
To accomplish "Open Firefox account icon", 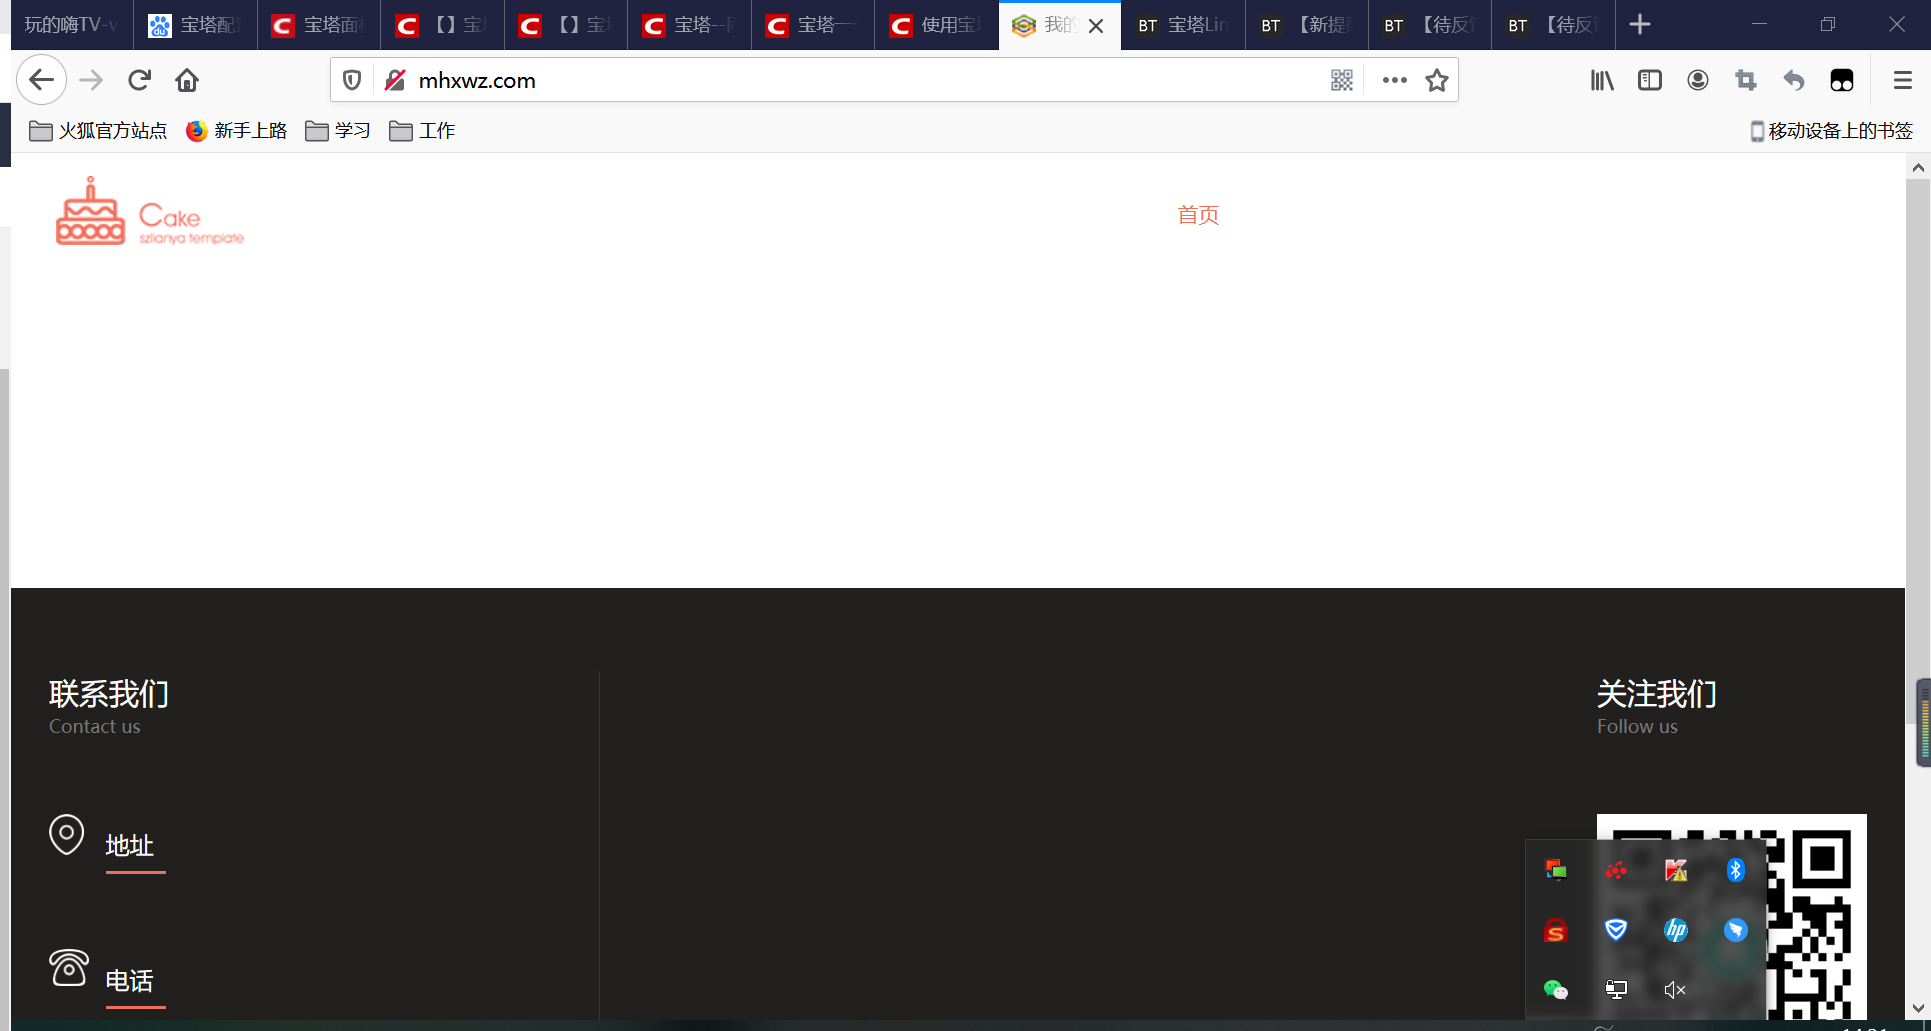I will tap(1698, 80).
